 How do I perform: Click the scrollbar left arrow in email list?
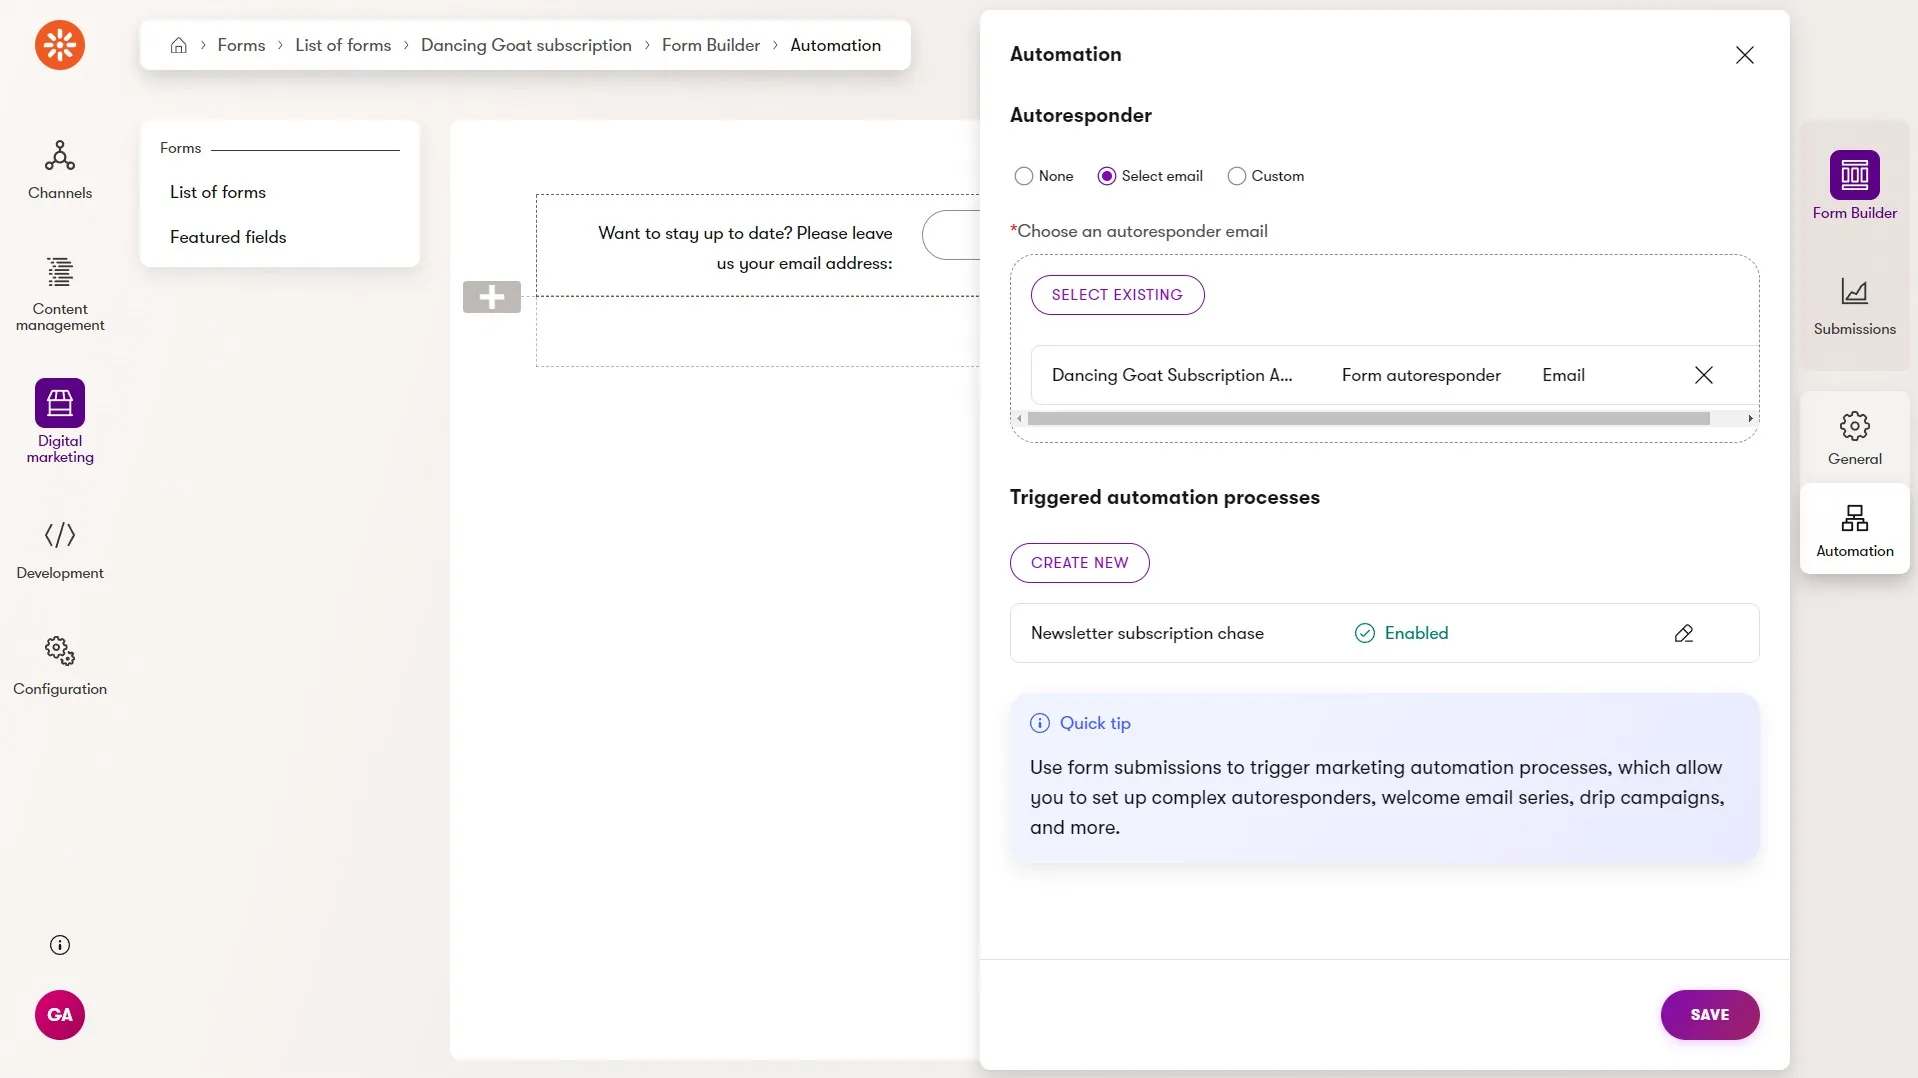point(1019,419)
